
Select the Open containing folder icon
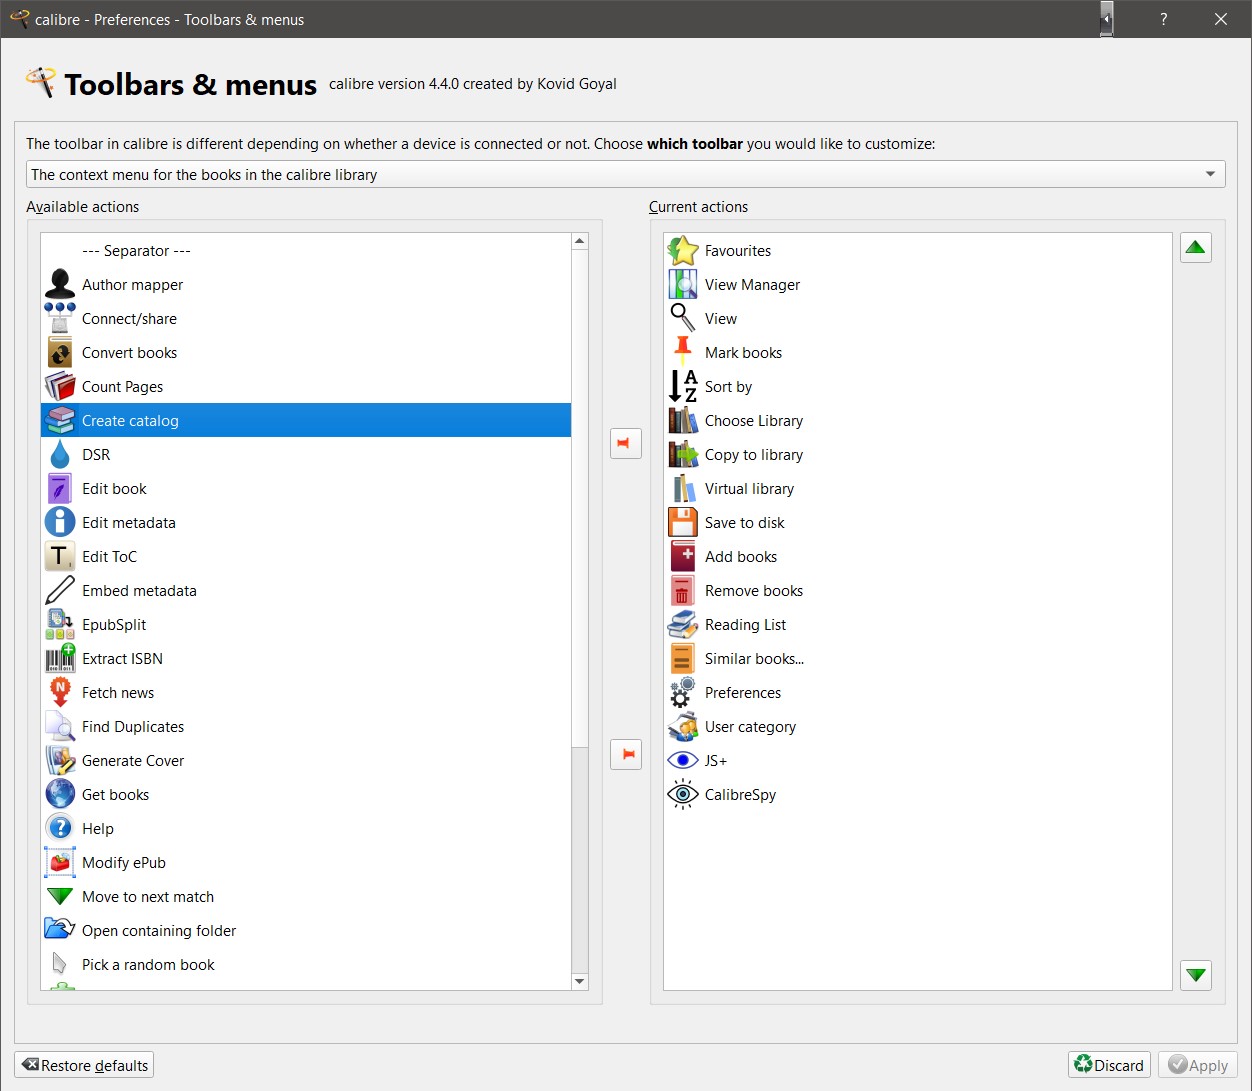tap(60, 930)
